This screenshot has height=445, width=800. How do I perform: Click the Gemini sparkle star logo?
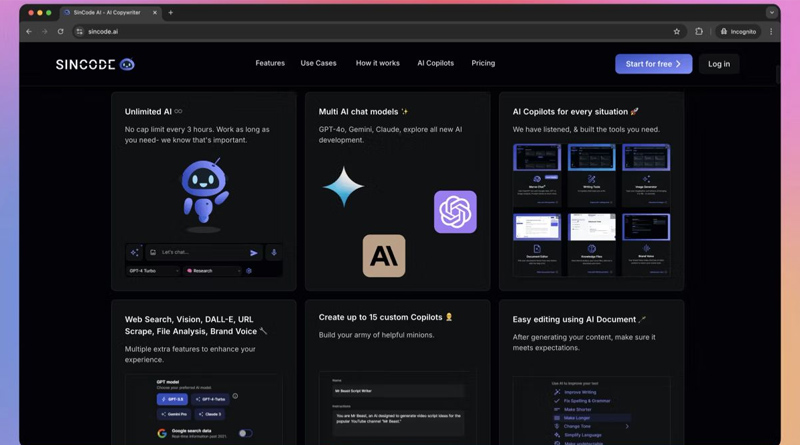point(343,186)
